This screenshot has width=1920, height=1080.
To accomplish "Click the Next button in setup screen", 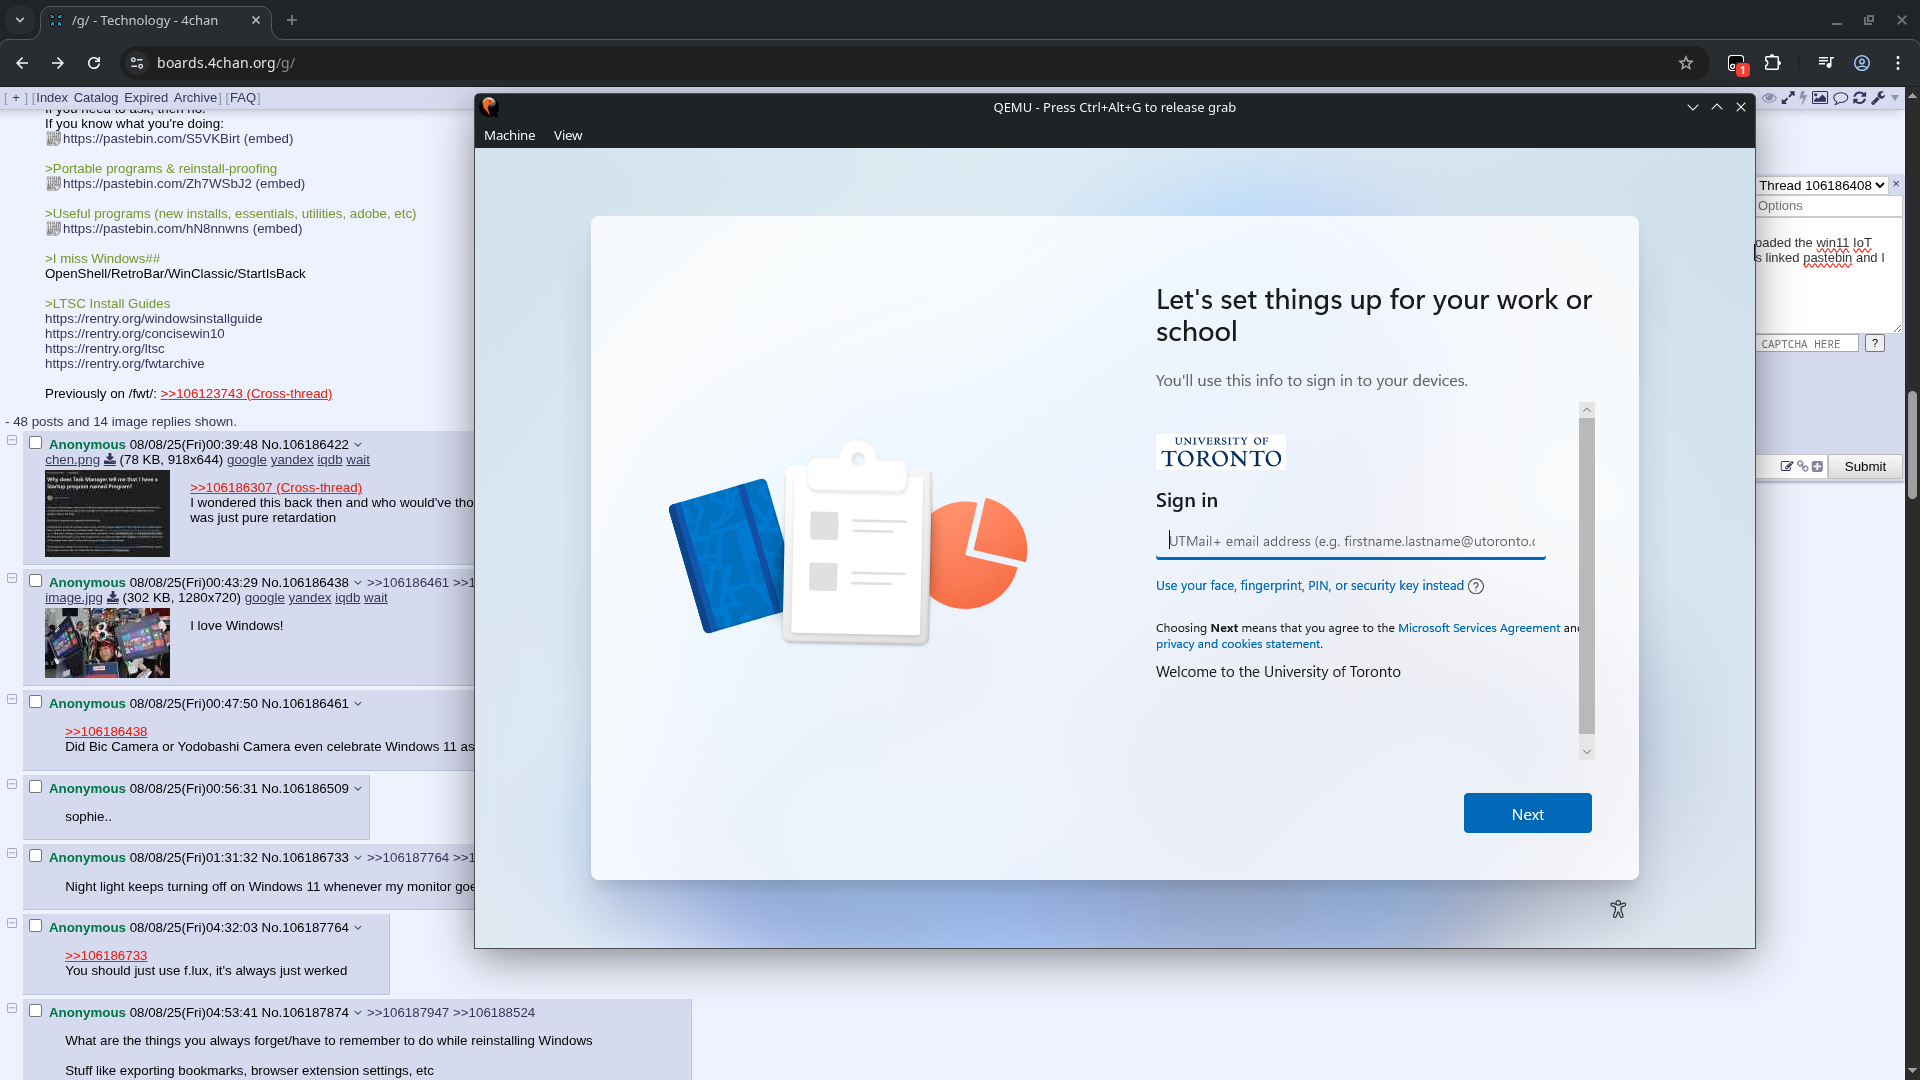I will tap(1527, 813).
